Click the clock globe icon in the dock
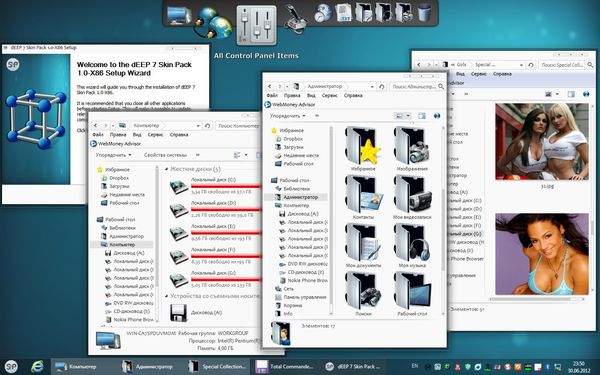Image resolution: width=600 pixels, height=375 pixels. click(323, 13)
